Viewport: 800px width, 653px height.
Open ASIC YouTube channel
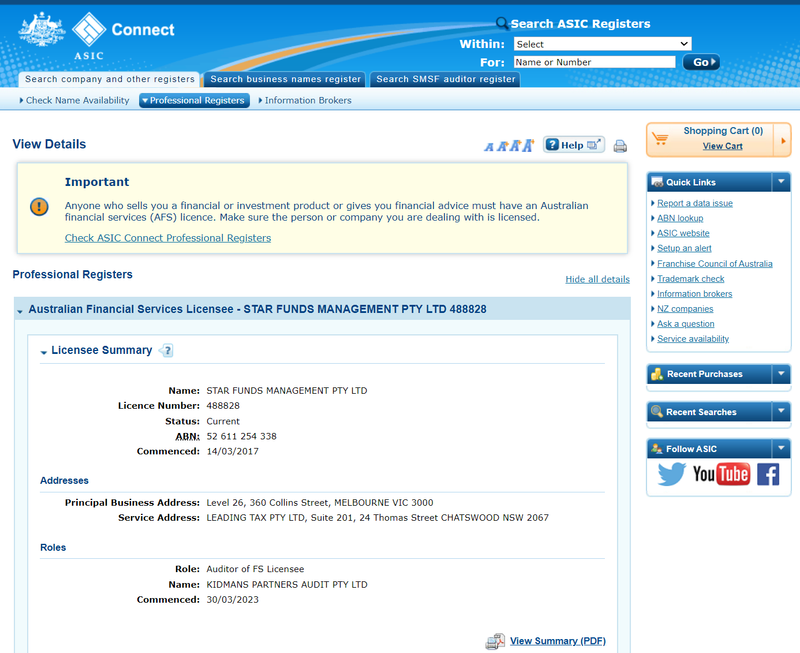coord(721,474)
